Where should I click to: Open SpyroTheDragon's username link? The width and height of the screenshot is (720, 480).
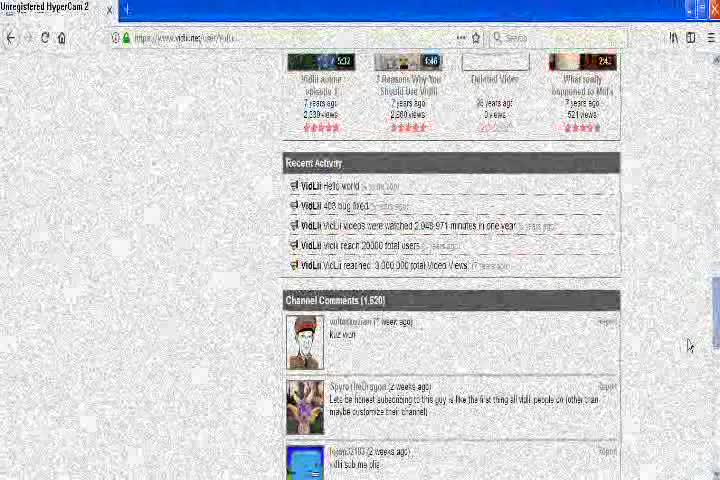pos(359,387)
